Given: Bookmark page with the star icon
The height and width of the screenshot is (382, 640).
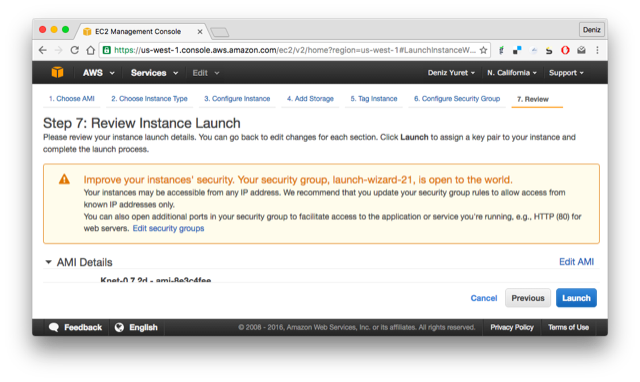Looking at the screenshot, I should pos(483,50).
